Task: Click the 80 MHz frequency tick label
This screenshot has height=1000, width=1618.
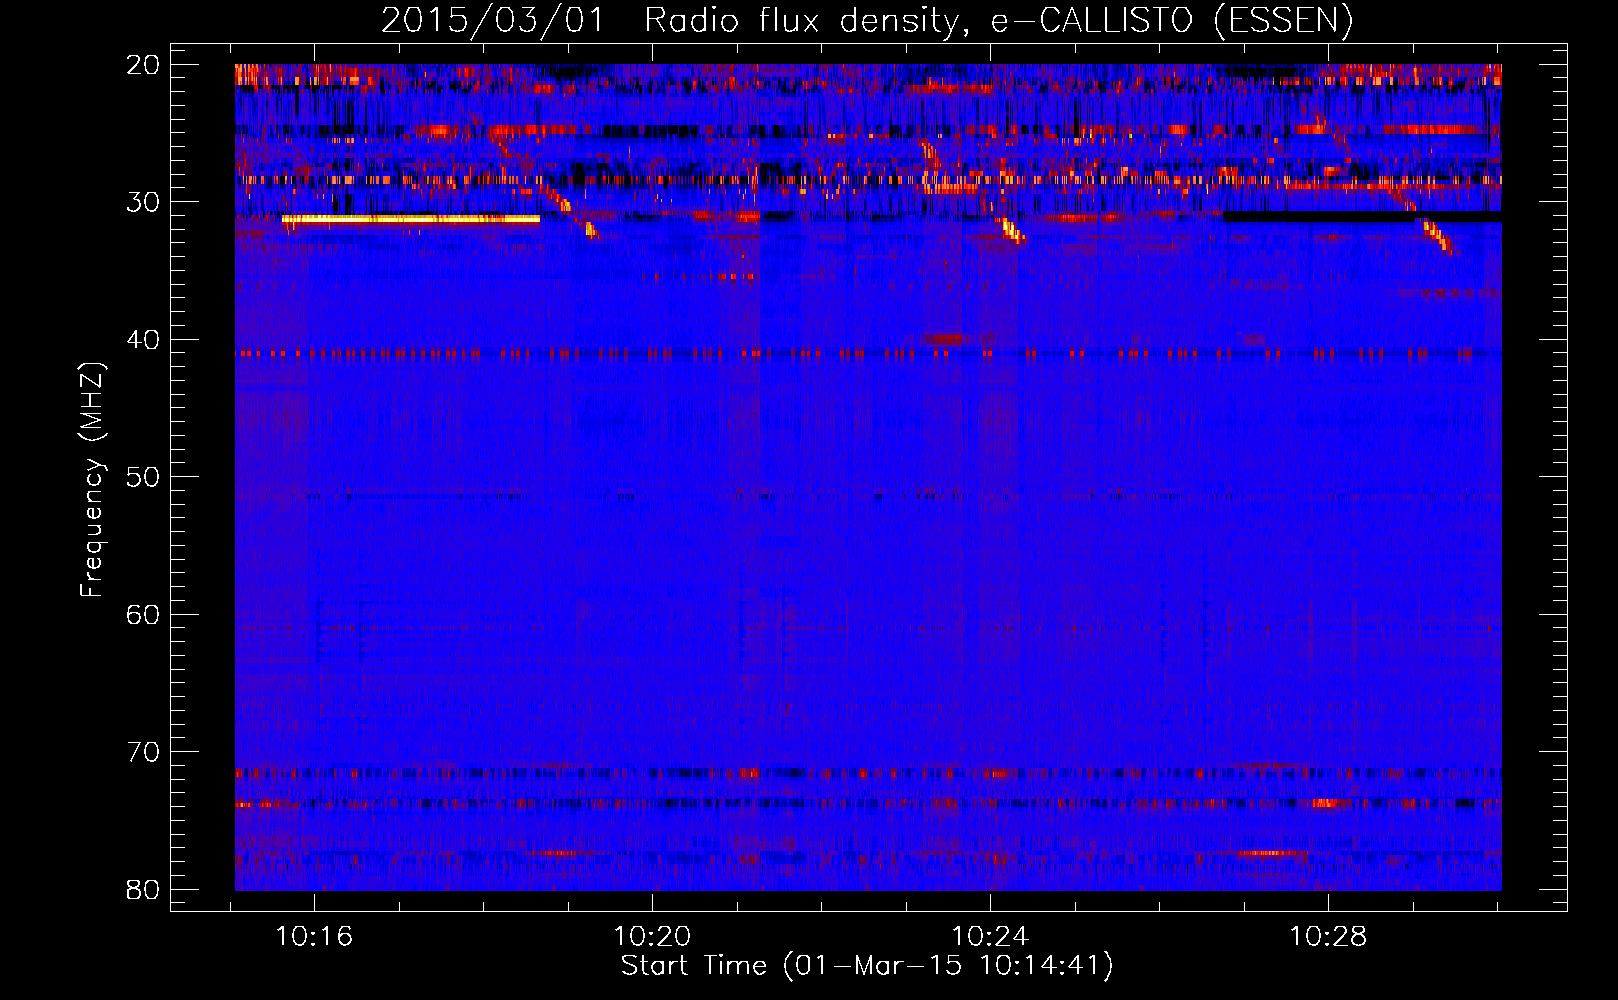Action: [143, 890]
